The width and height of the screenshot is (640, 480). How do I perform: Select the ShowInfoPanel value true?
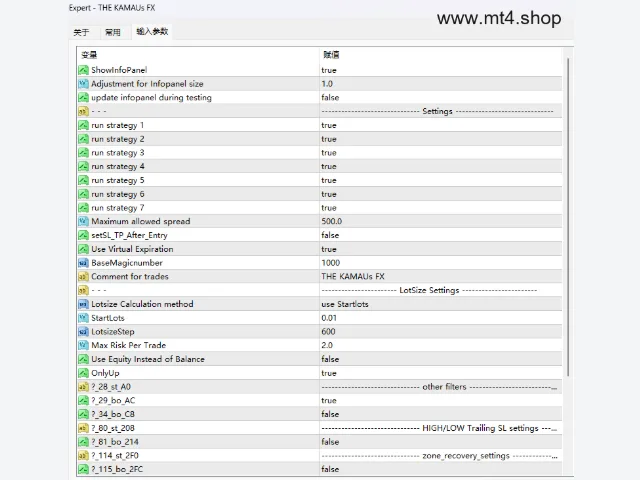coord(329,70)
